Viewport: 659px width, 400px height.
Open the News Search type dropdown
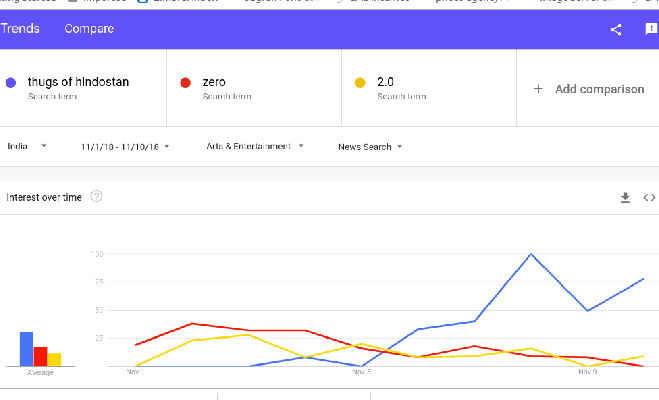pos(370,147)
